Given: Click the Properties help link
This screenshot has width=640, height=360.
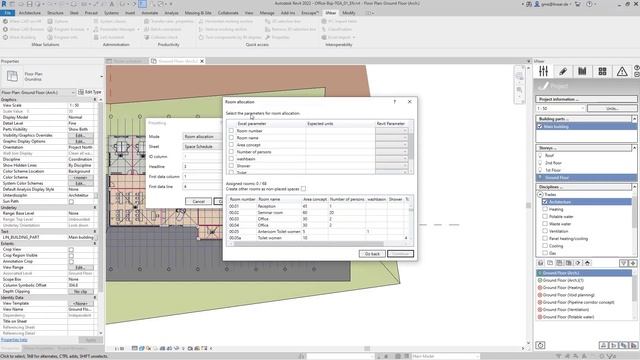Looking at the screenshot, I should pyautogui.click(x=14, y=340).
